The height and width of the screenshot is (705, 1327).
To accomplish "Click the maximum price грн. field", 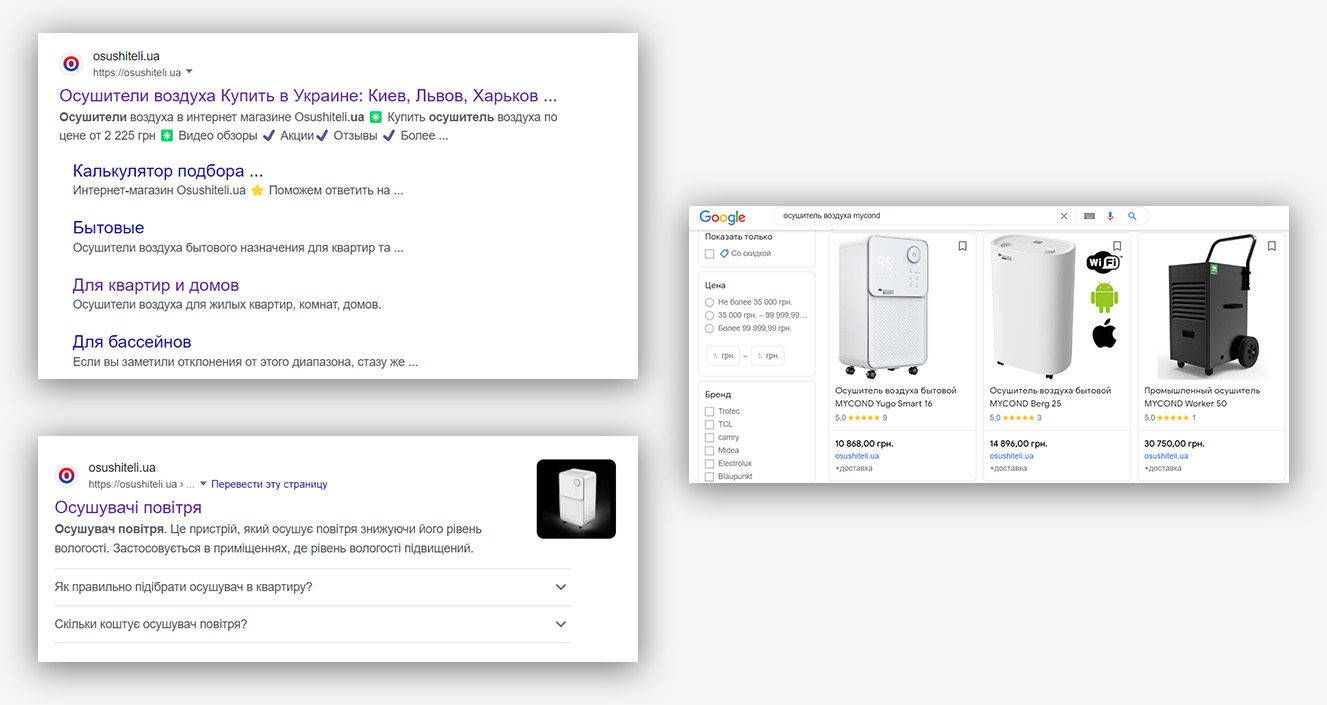I will click(x=768, y=355).
